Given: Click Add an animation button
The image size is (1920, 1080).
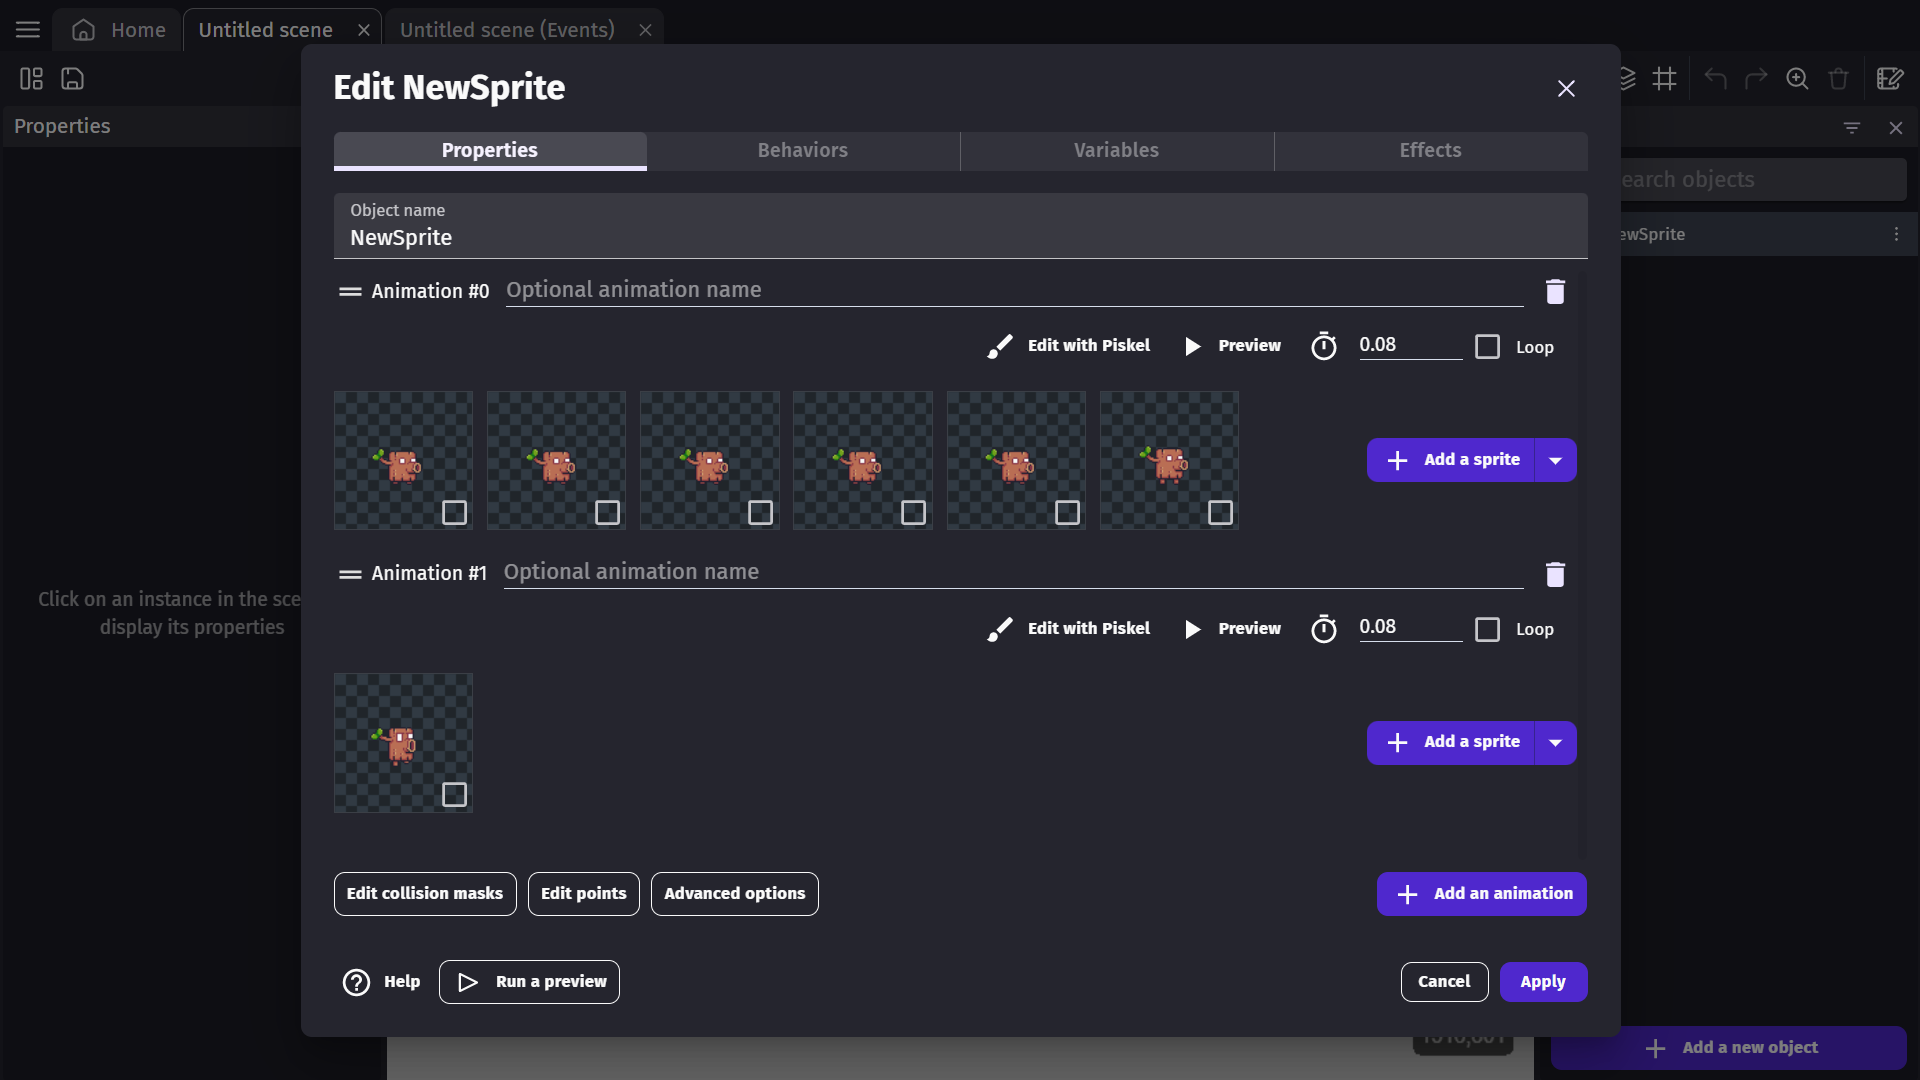Looking at the screenshot, I should [1481, 893].
